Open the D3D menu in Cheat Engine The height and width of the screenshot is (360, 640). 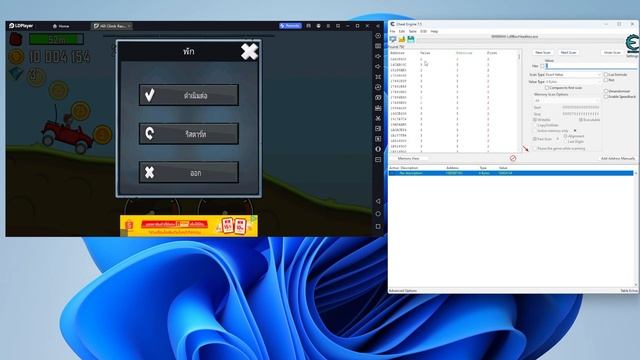click(424, 31)
